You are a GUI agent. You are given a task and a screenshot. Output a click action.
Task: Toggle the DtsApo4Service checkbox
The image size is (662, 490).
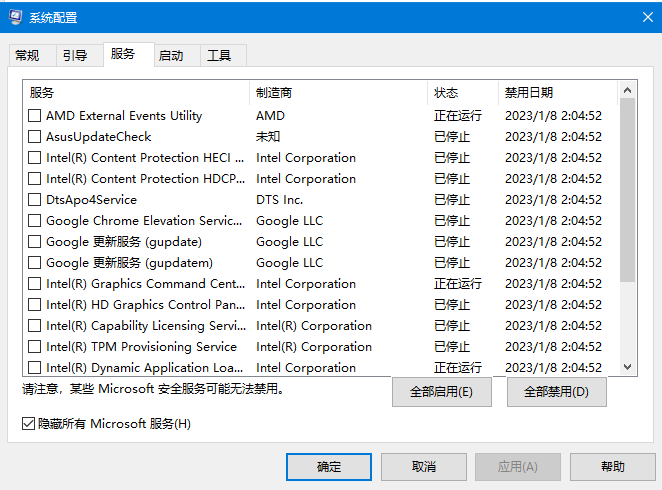tap(35, 200)
